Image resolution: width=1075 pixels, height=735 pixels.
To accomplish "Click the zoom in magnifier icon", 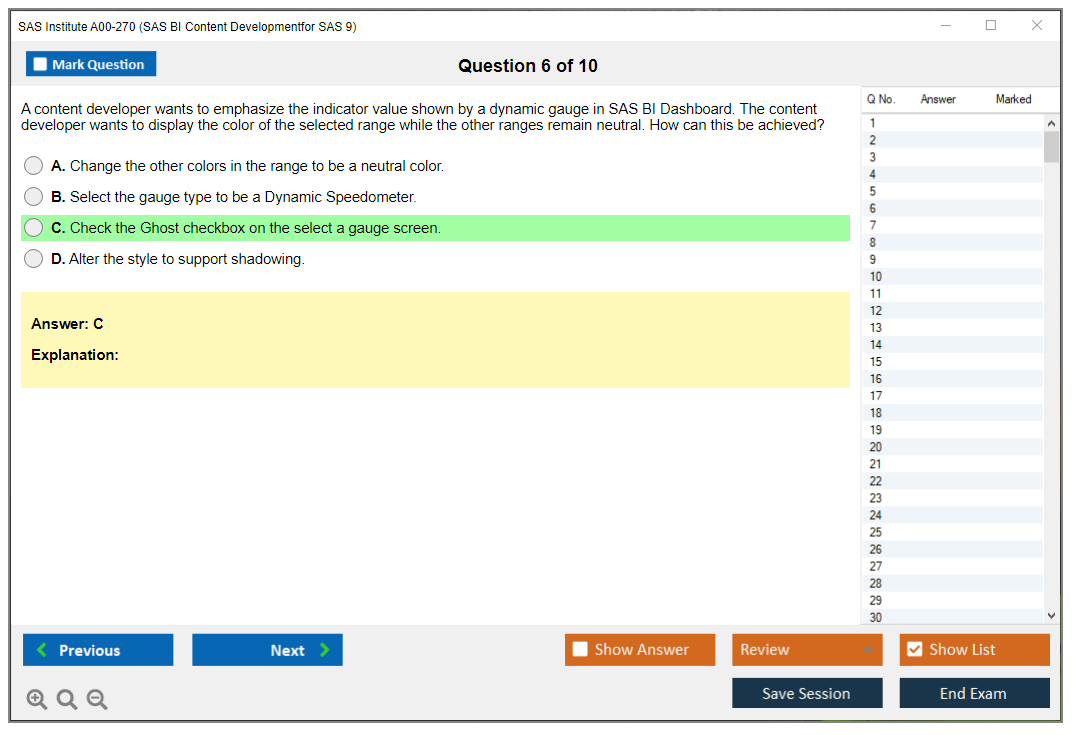I will (37, 700).
